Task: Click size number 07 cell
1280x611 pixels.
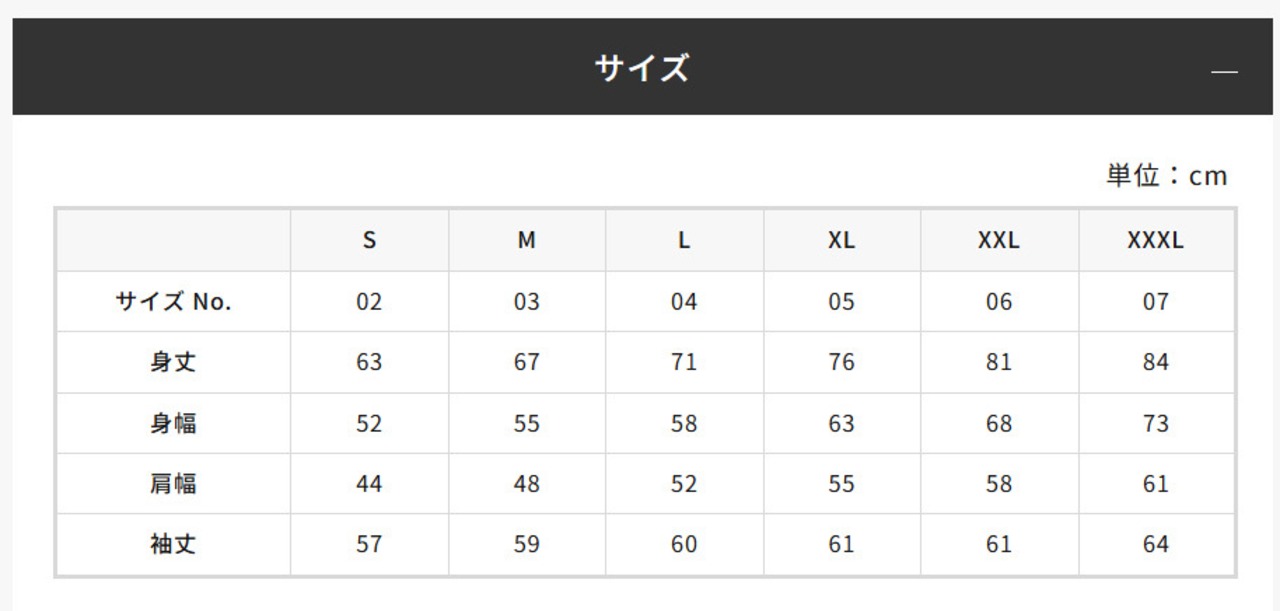Action: click(1155, 302)
